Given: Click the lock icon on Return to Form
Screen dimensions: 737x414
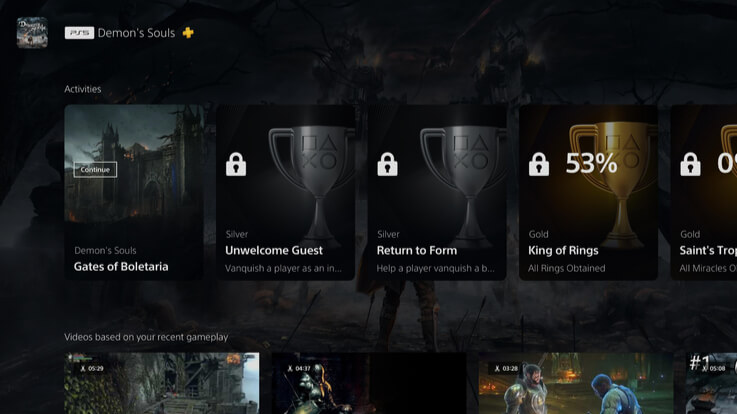Looking at the screenshot, I should pyautogui.click(x=387, y=164).
